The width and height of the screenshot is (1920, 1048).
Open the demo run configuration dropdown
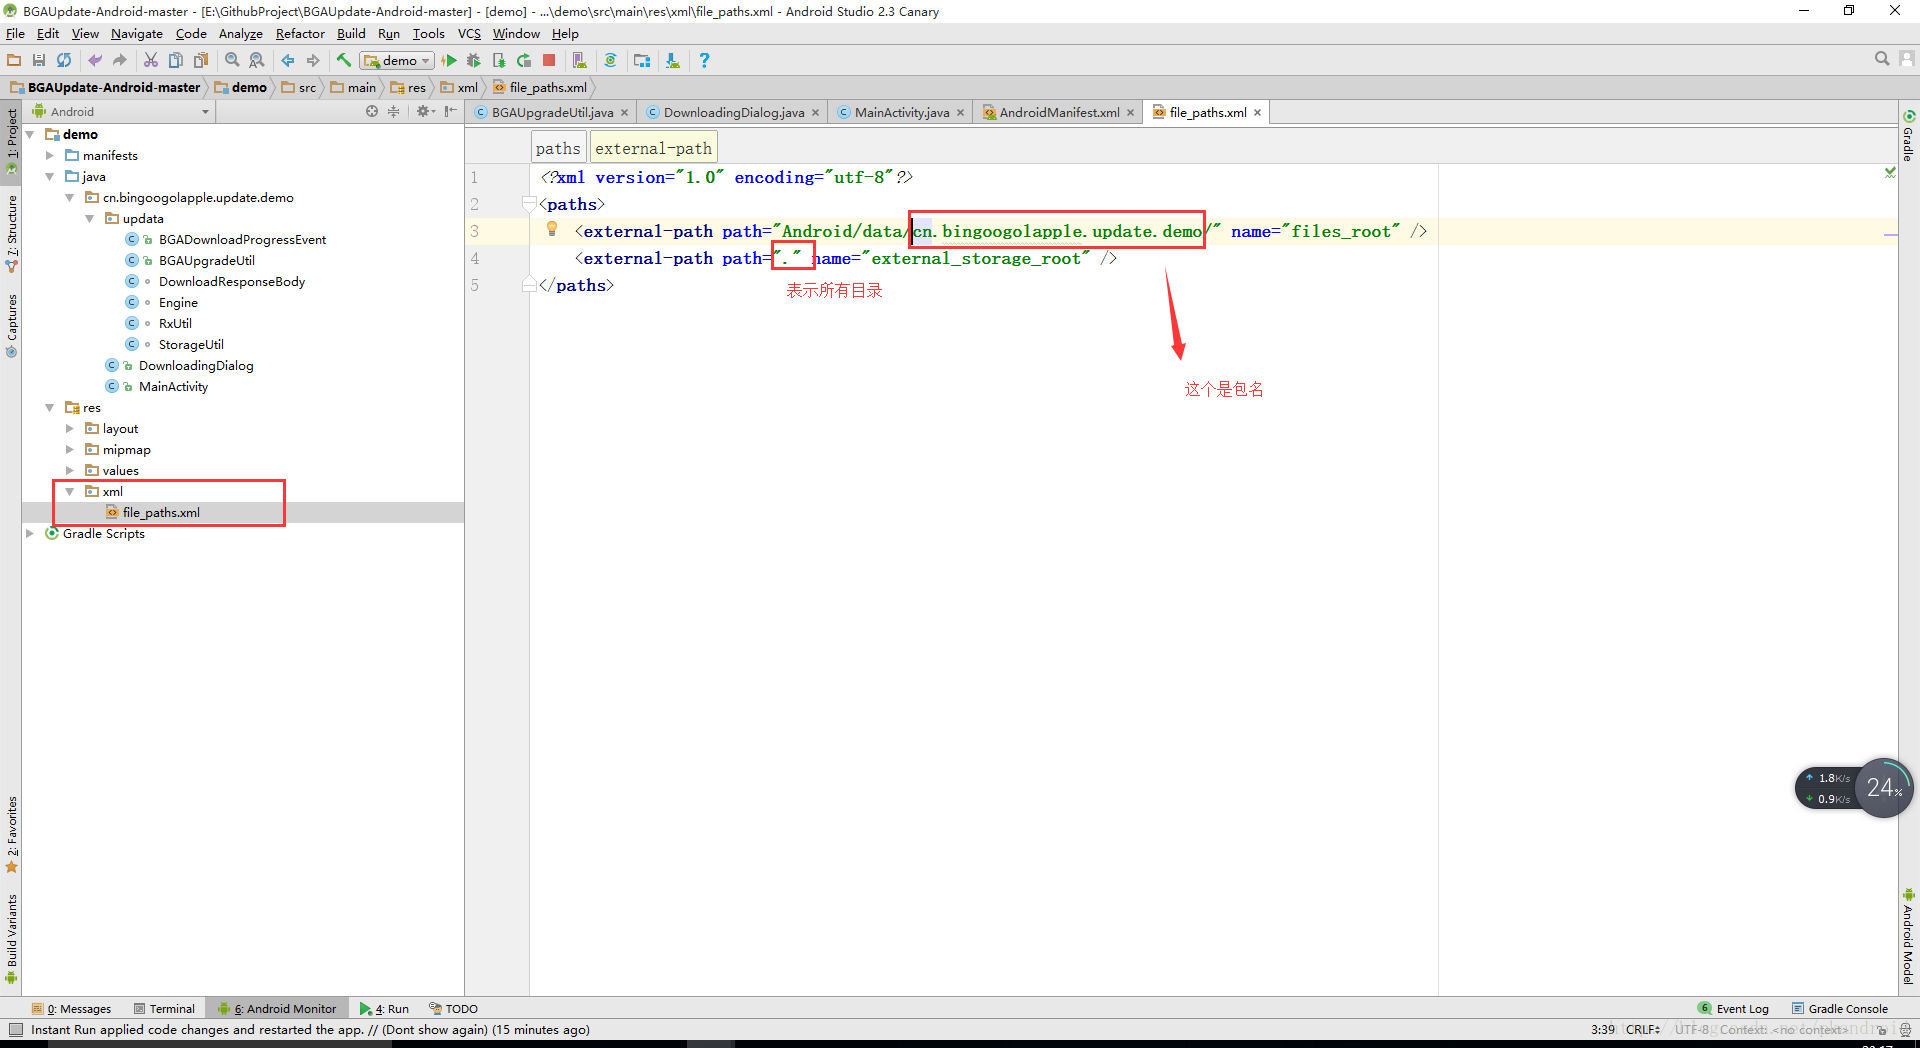[x=397, y=60]
